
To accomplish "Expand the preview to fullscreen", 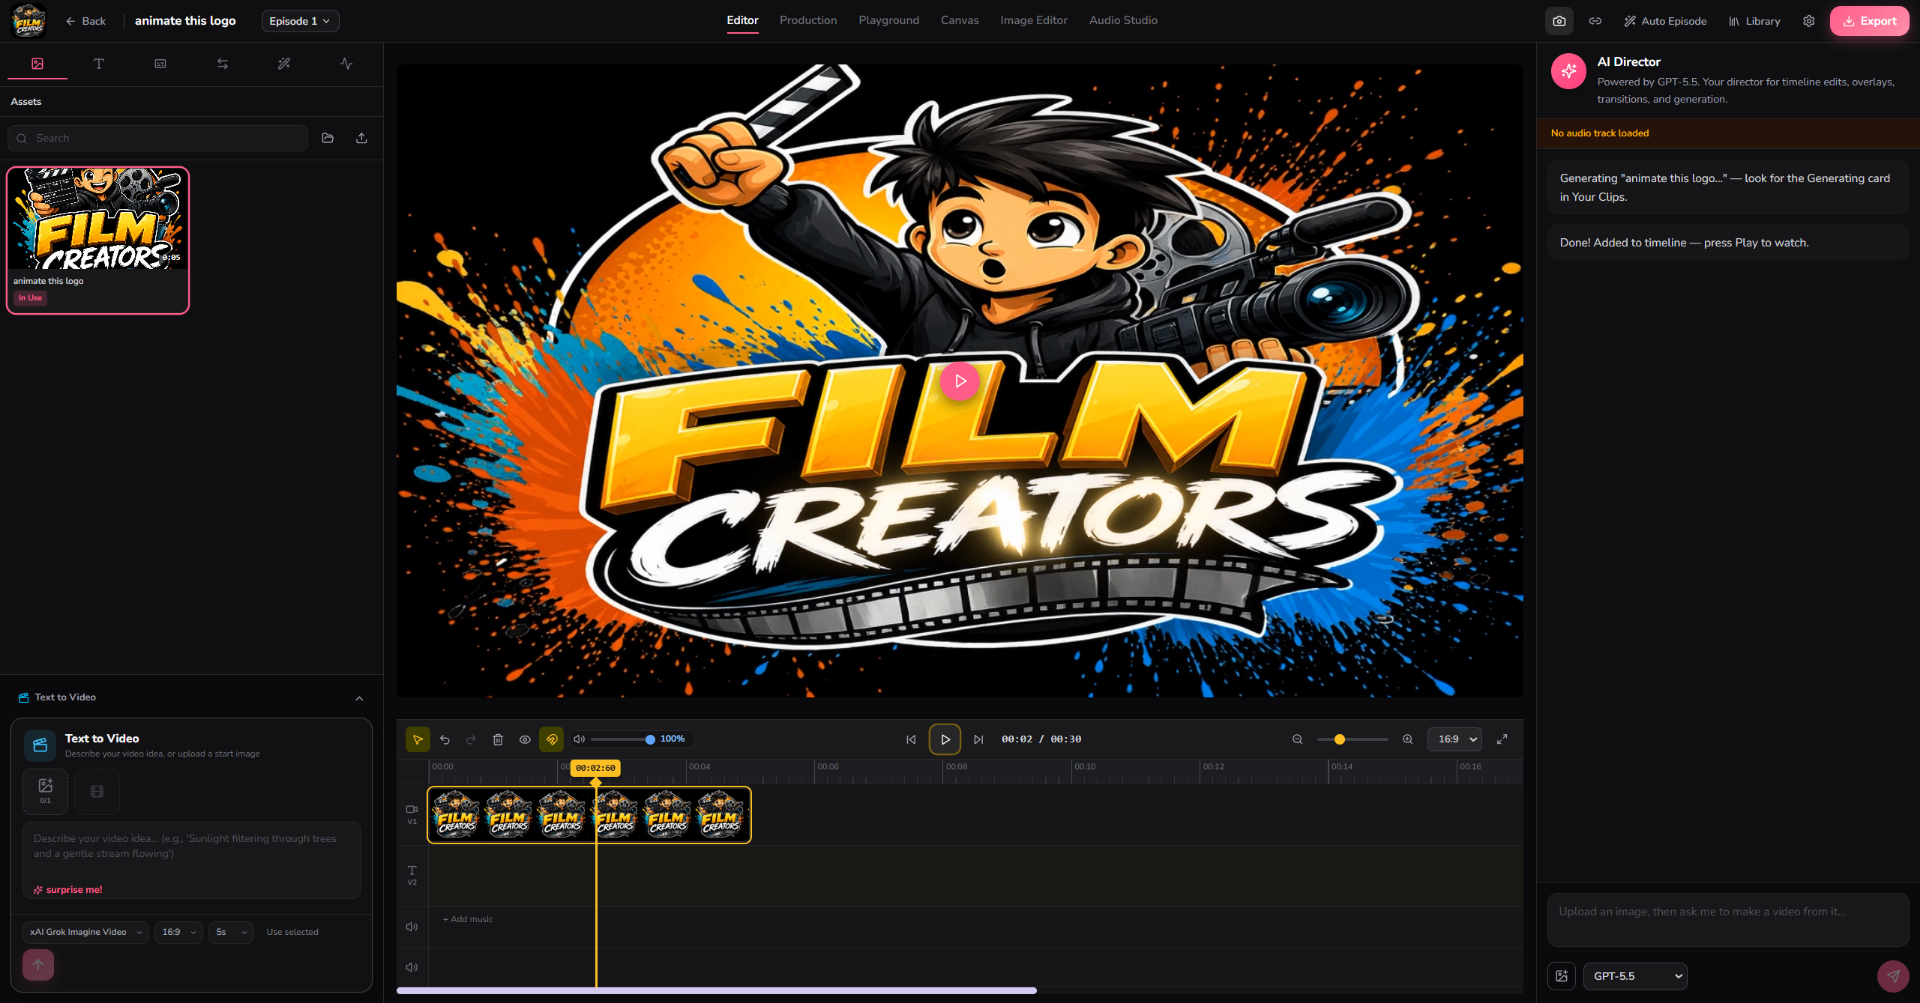I will pyautogui.click(x=1502, y=740).
